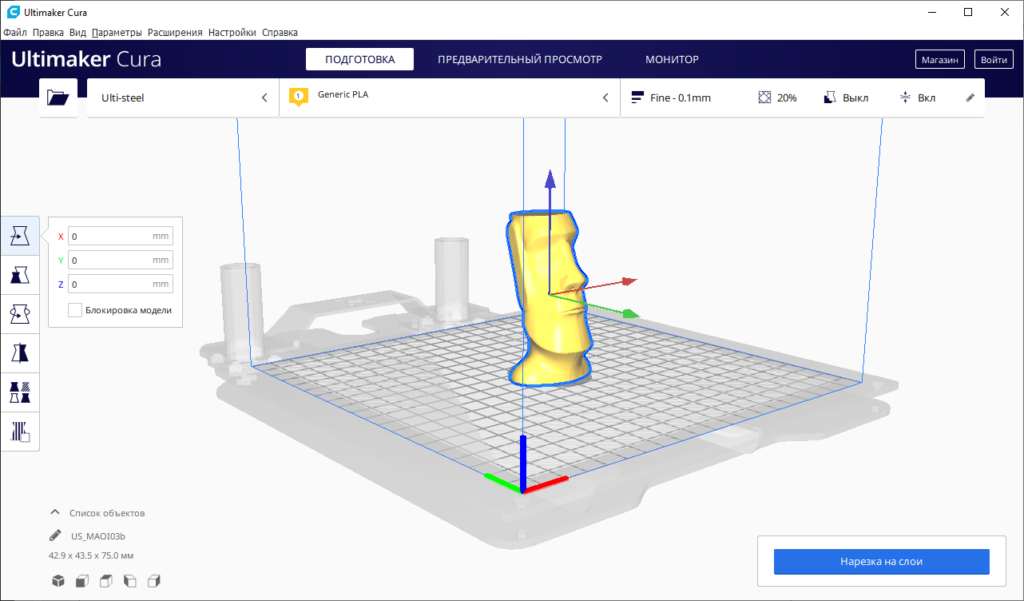Click the print settings pencil edit icon

pyautogui.click(x=969, y=98)
